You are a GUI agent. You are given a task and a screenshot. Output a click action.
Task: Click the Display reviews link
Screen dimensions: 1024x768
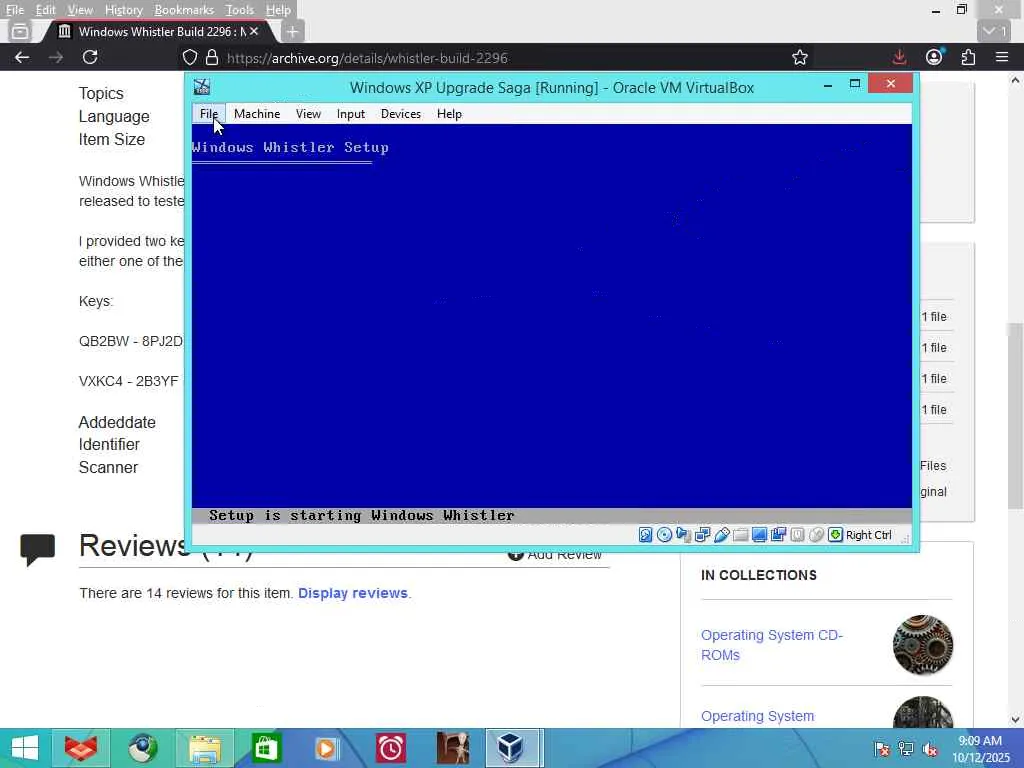[353, 593]
